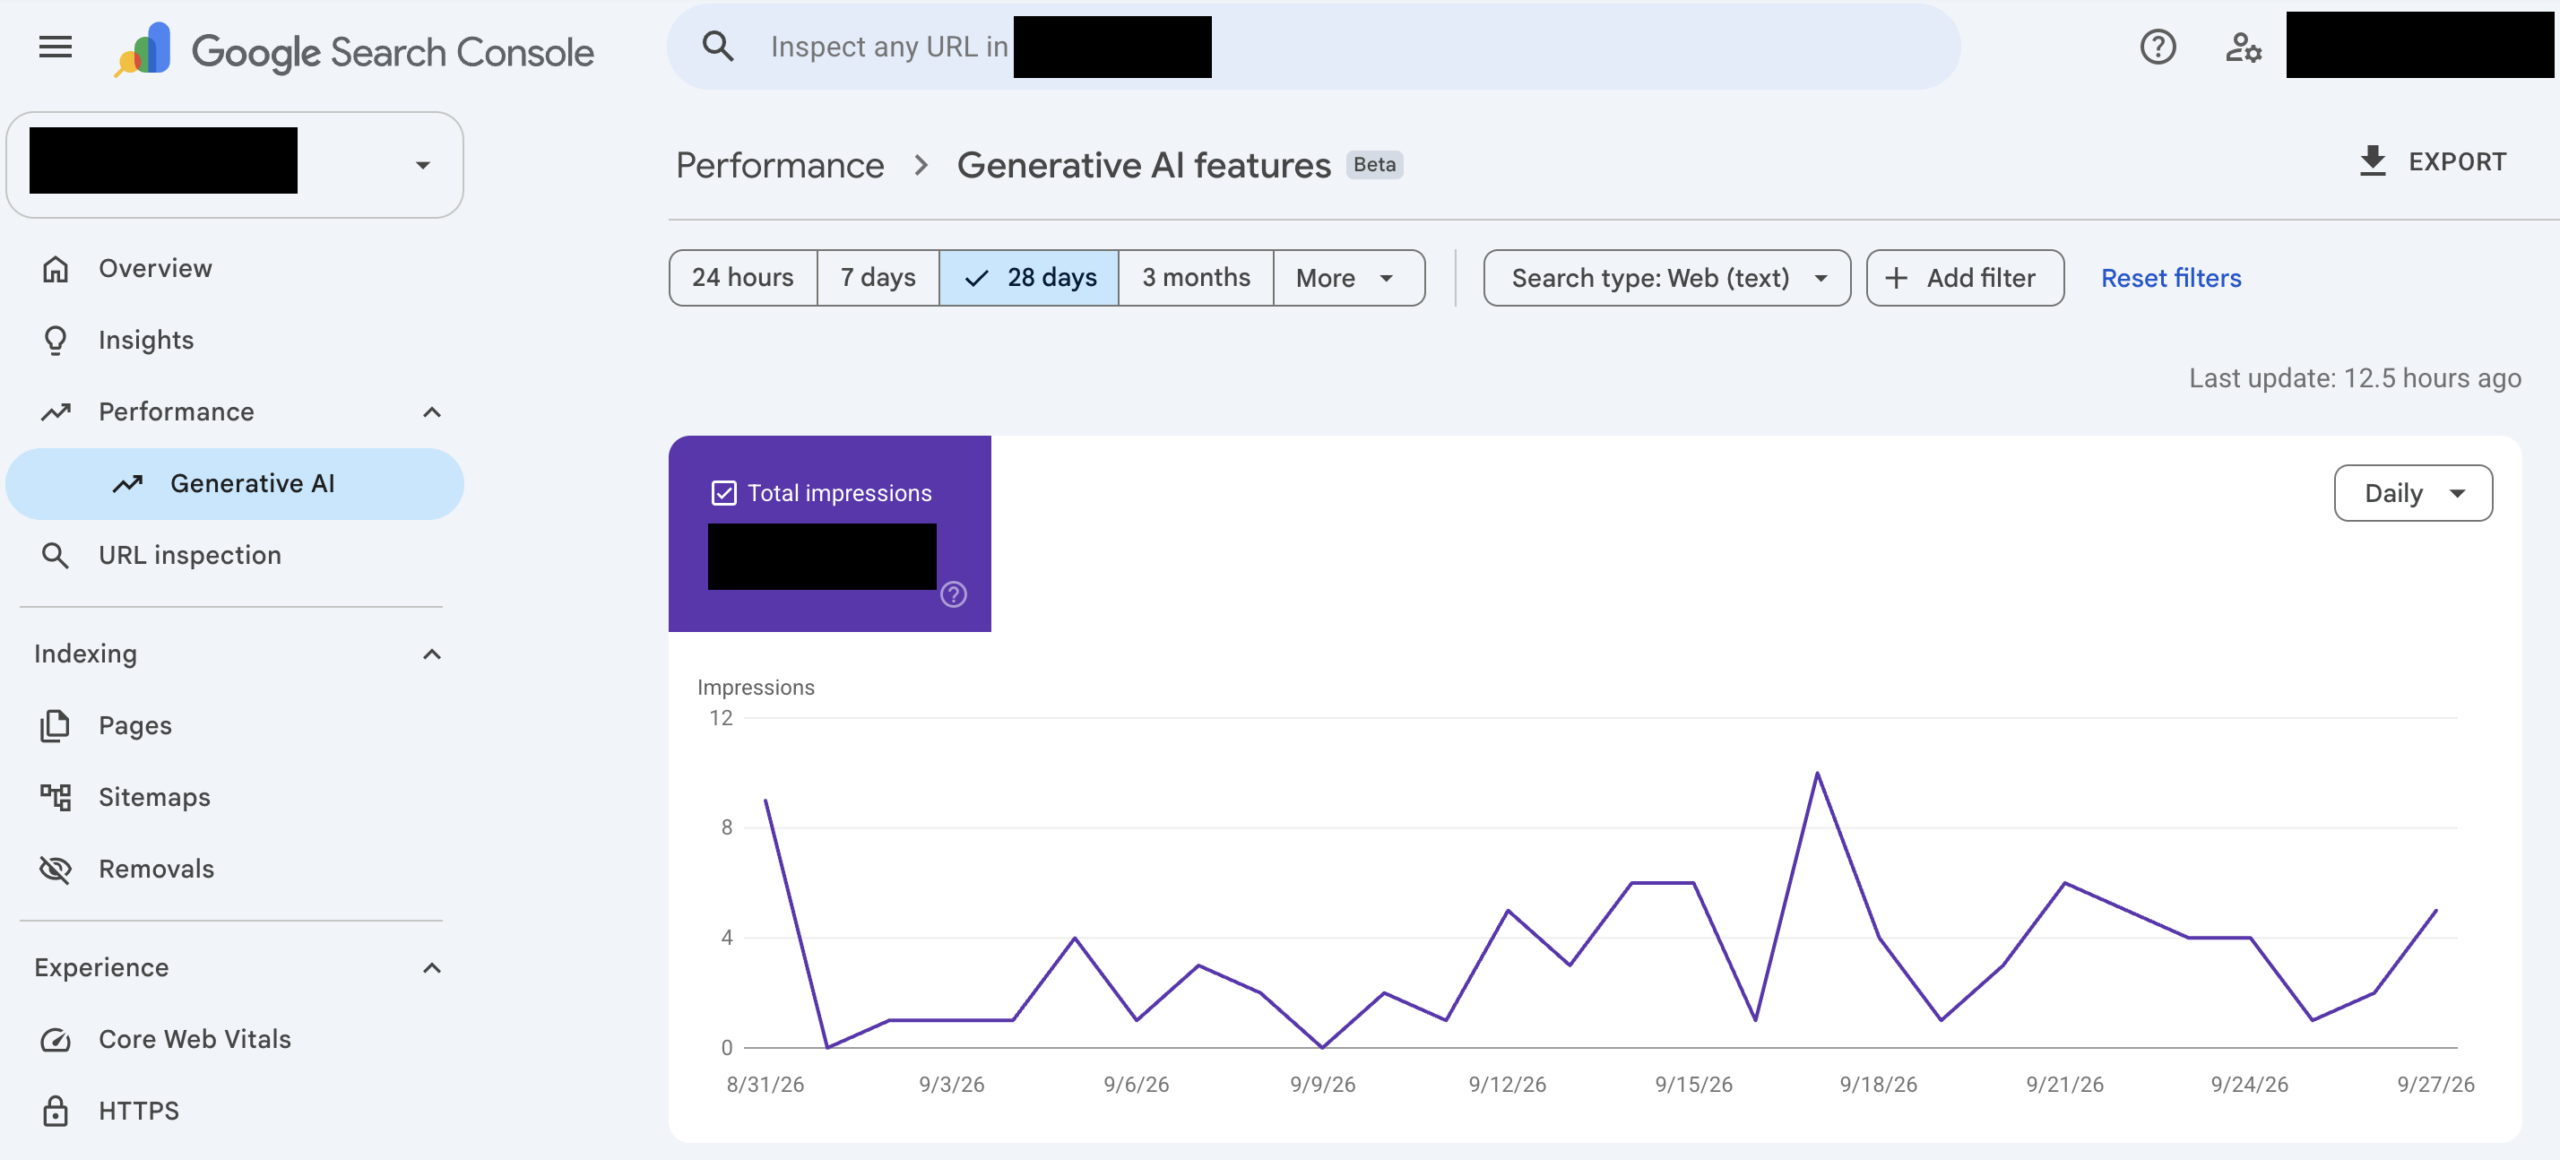Click the Performance breadcrumb link

(780, 165)
